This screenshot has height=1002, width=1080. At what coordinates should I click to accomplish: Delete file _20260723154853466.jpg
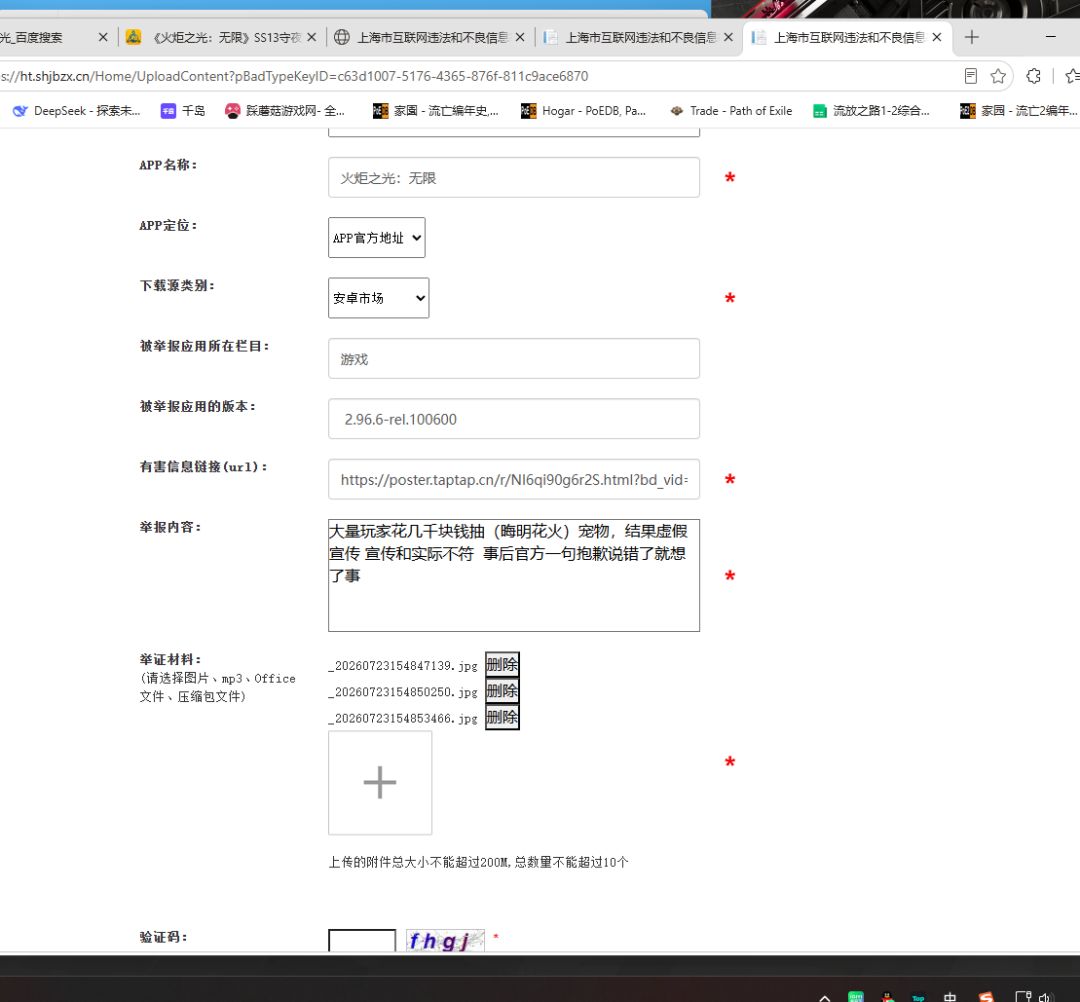[502, 718]
